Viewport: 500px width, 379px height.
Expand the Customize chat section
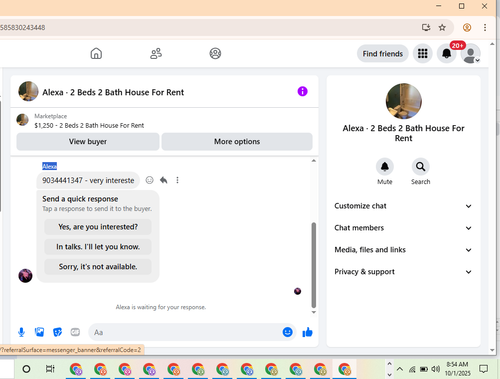pos(403,206)
